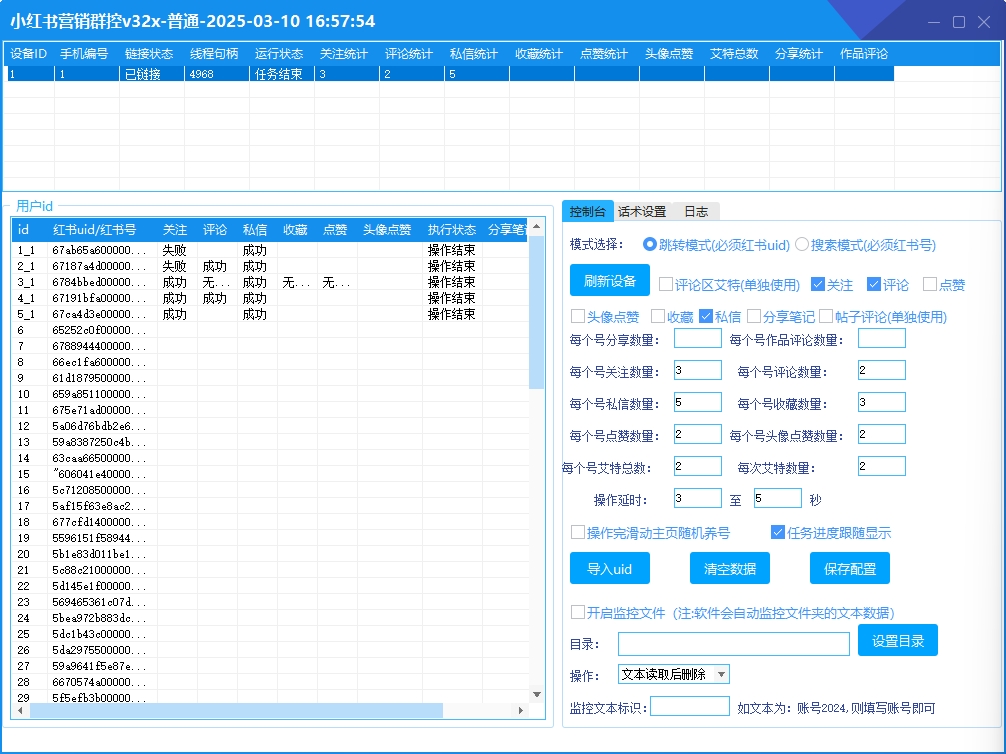Enable the 点赞 checkbox
The width and height of the screenshot is (1006, 754).
pos(930,284)
